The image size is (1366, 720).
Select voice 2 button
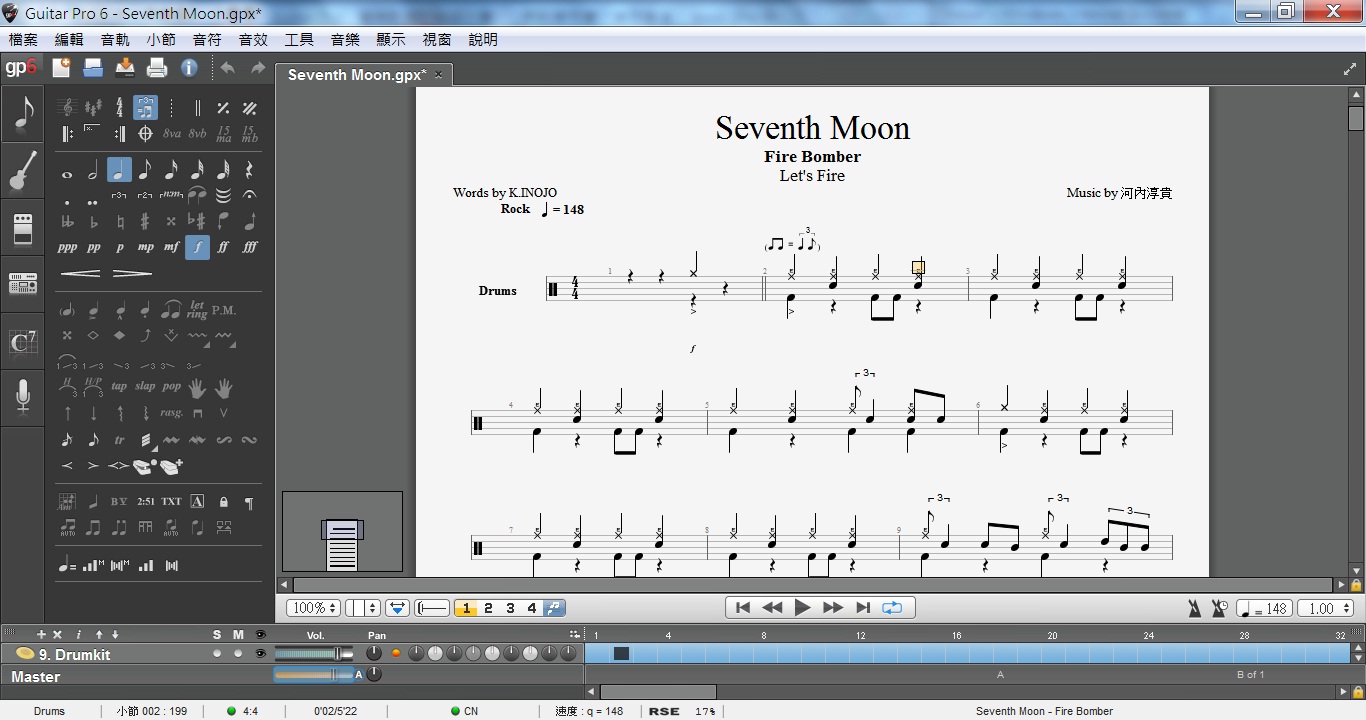tap(488, 608)
